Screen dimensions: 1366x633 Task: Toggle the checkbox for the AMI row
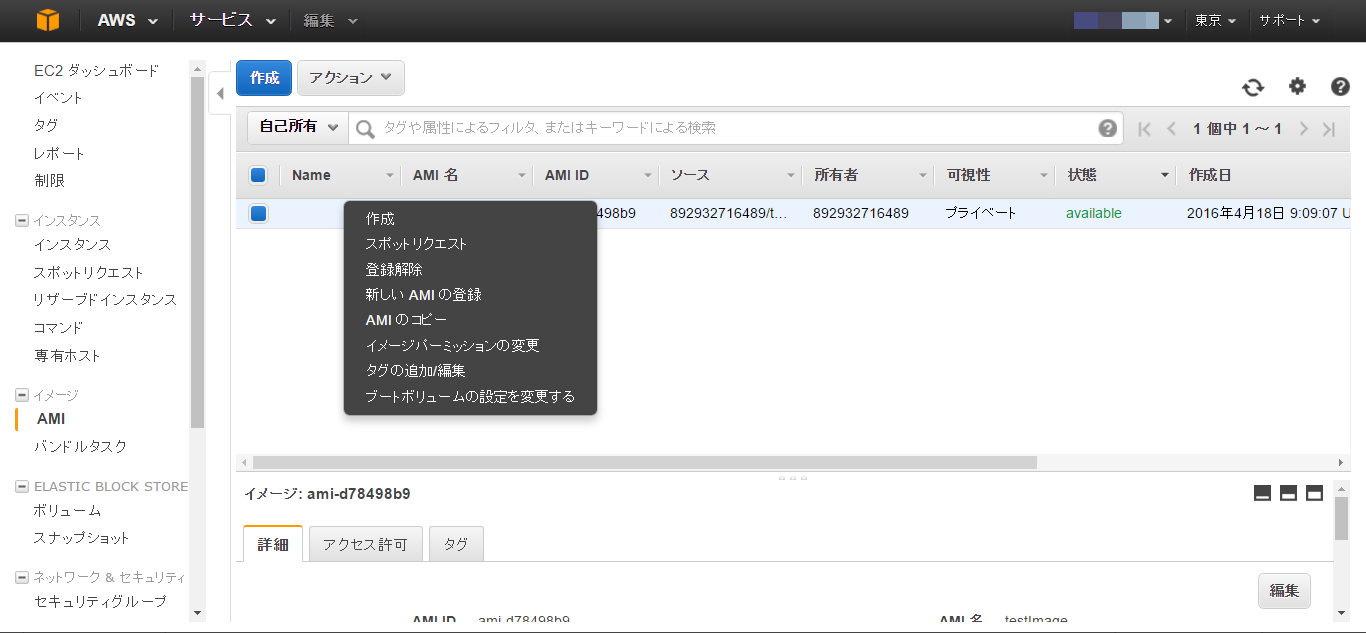[258, 213]
